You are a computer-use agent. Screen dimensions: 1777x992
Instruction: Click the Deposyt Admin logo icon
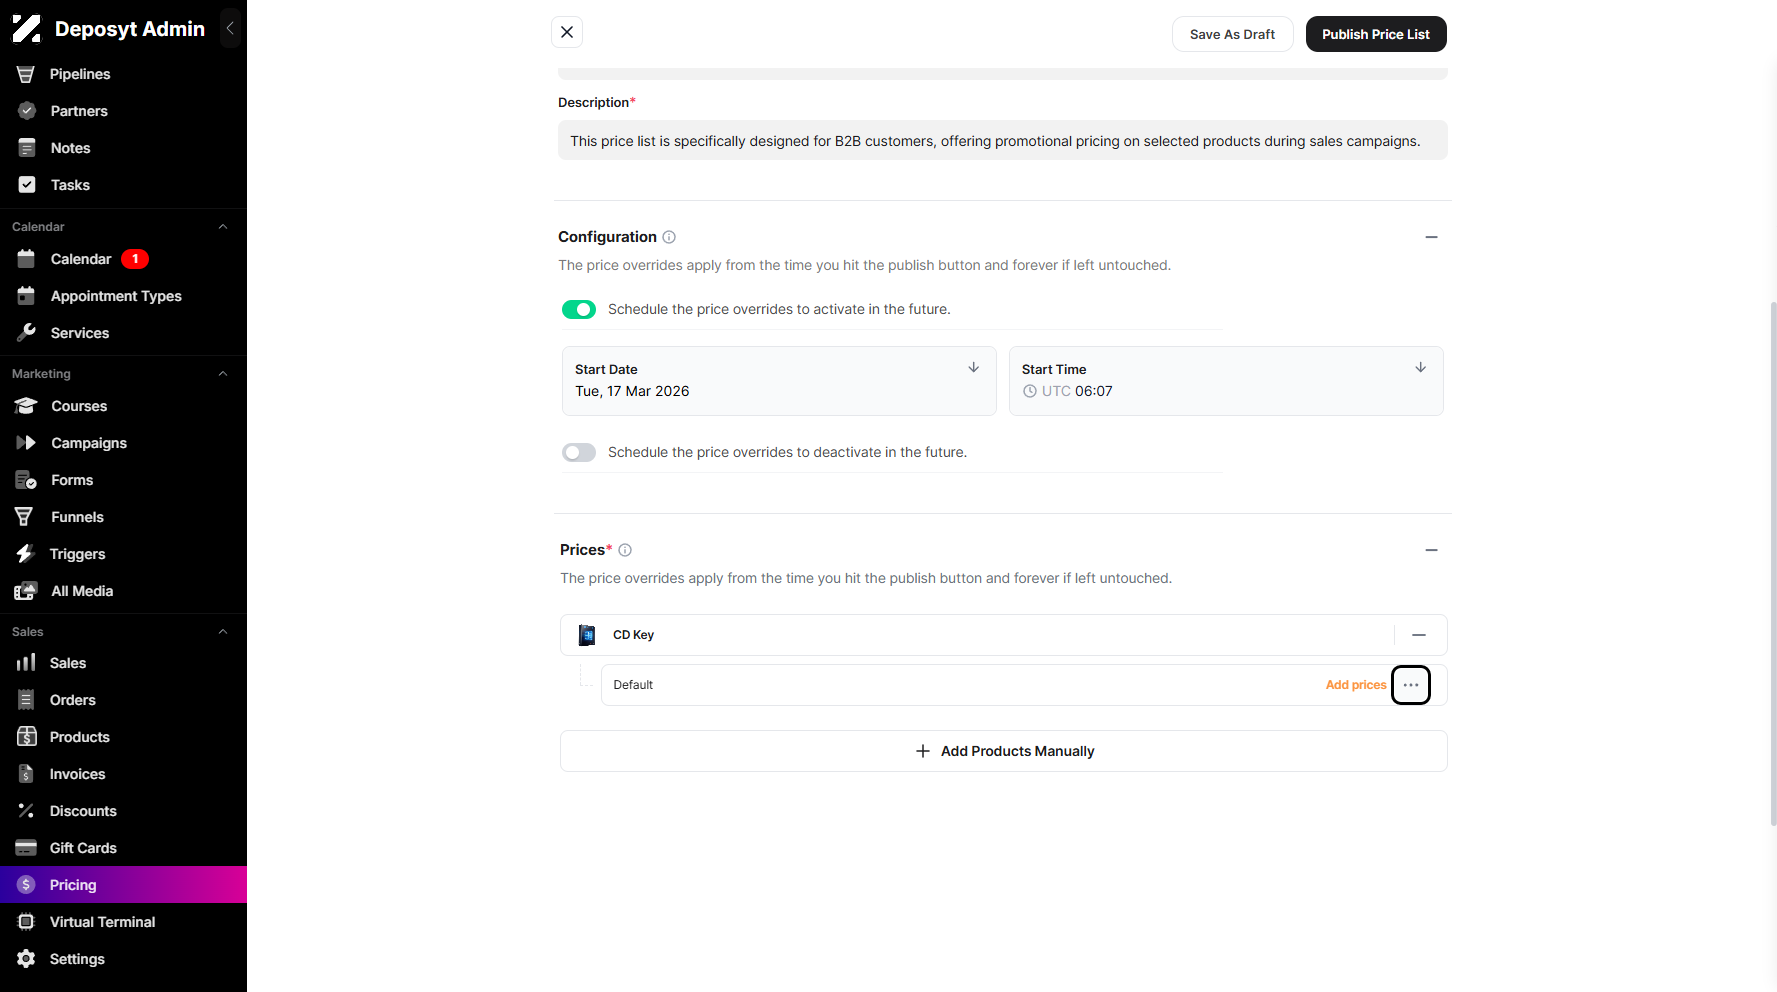(x=26, y=29)
